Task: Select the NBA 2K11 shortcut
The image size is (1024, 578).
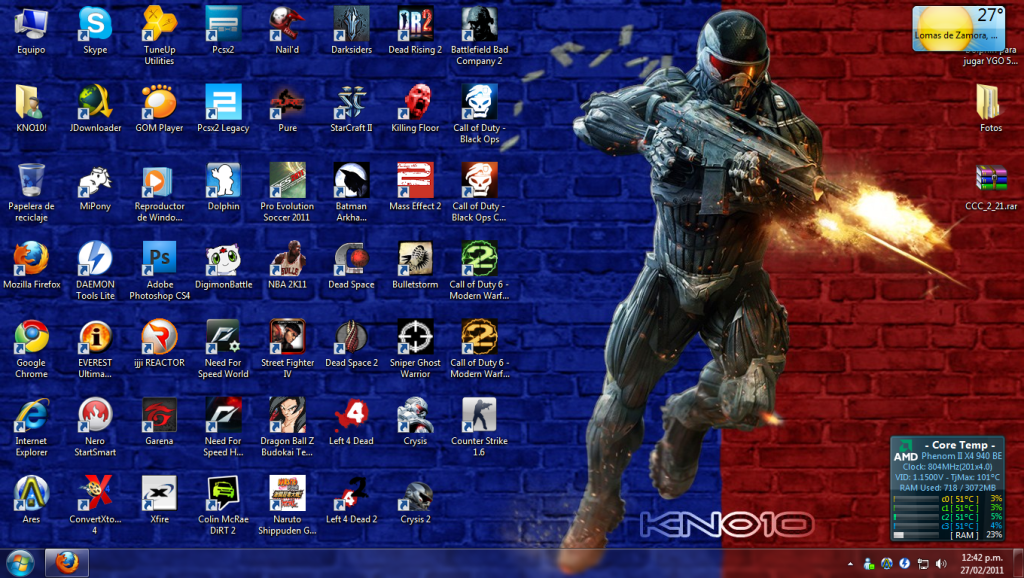Action: pyautogui.click(x=287, y=266)
